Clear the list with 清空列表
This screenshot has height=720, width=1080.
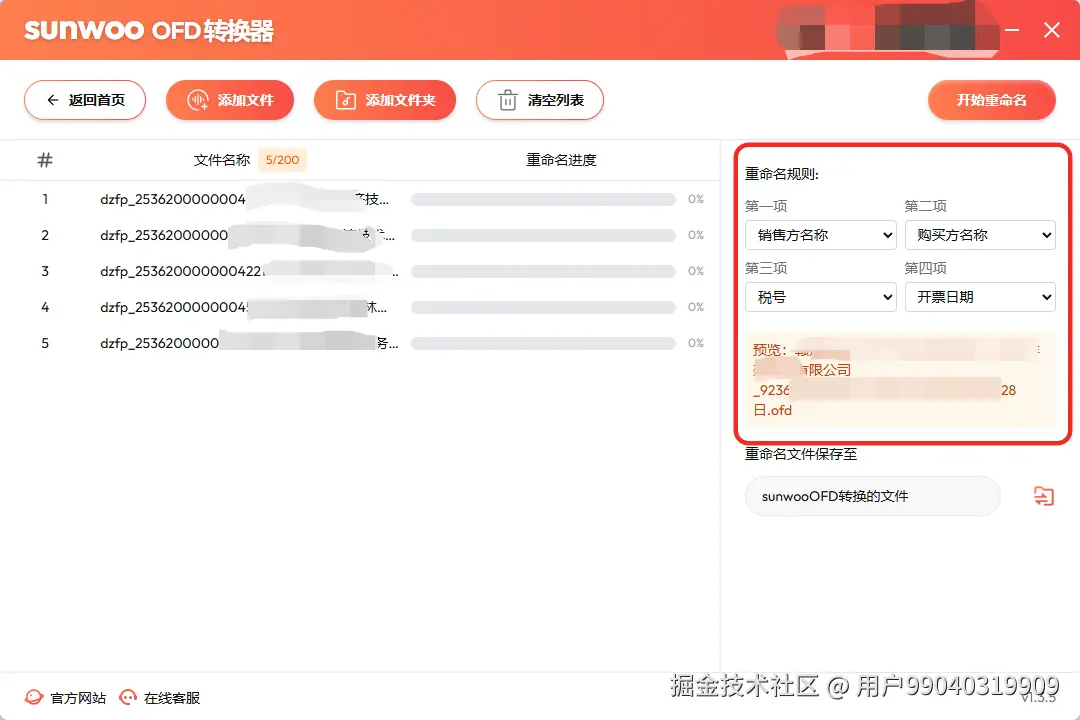(x=540, y=100)
